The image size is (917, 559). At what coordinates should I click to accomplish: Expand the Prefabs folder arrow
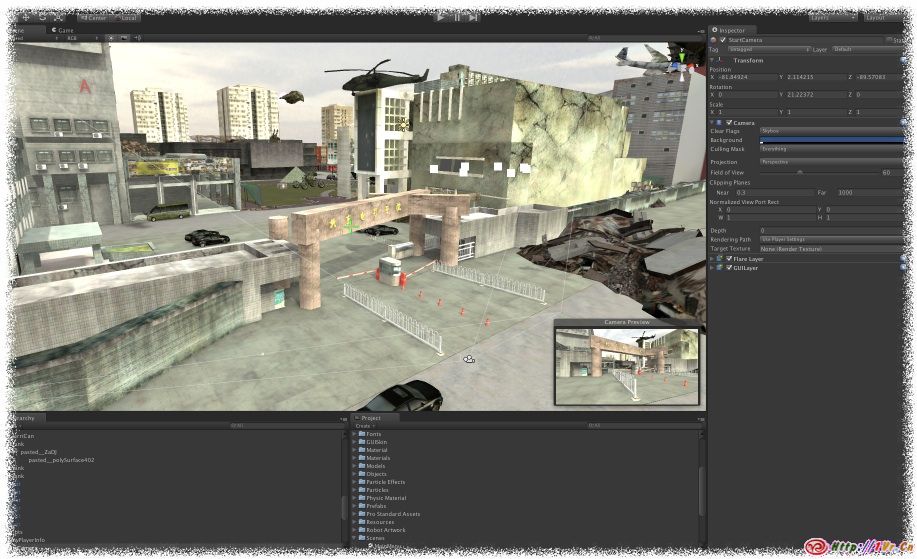tap(354, 506)
